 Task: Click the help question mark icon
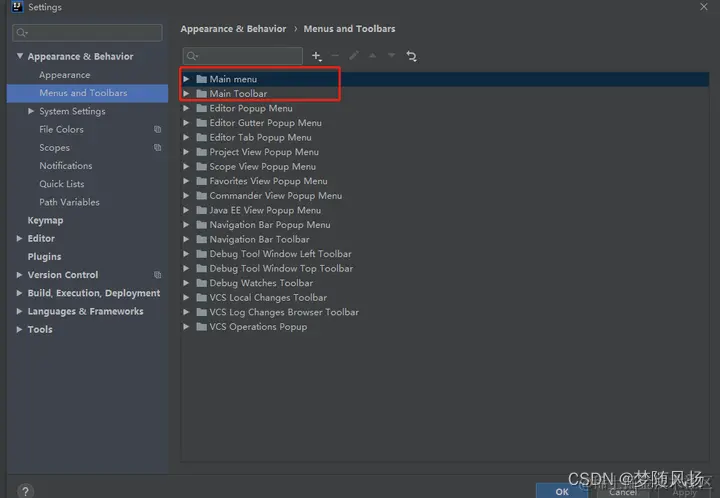(x=26, y=491)
